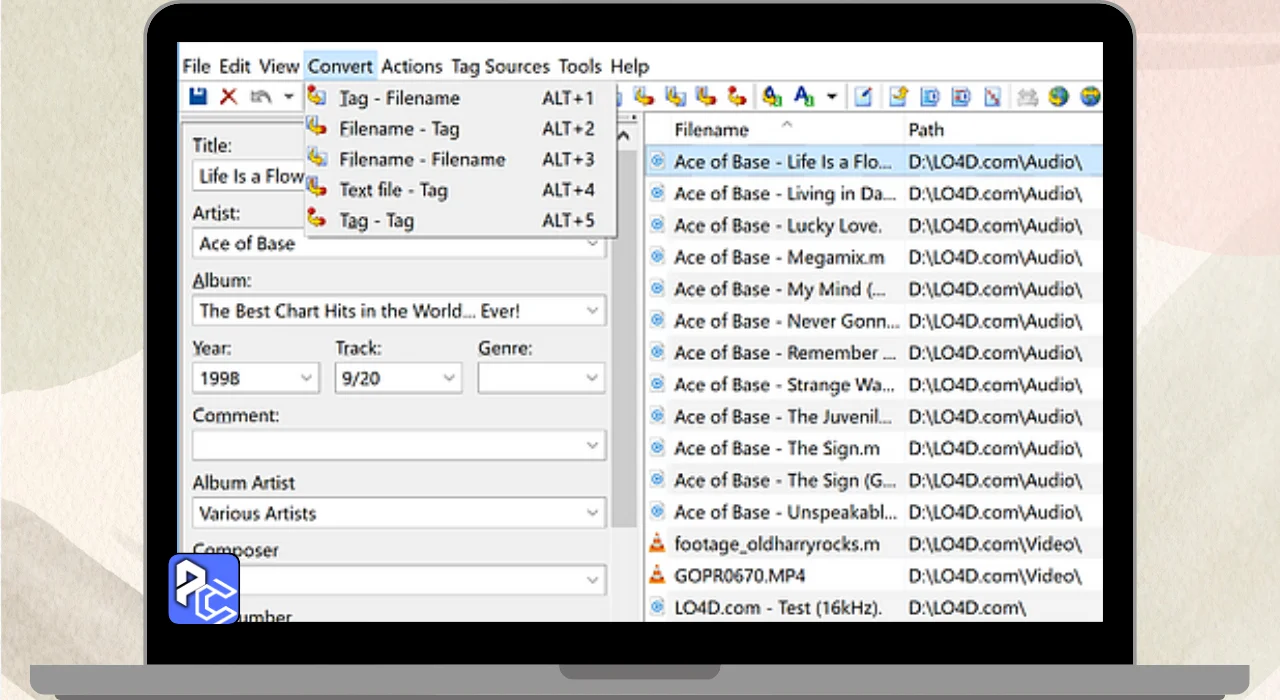Choose Filename - Tag from Convert menu
Viewport: 1280px width, 700px height.
[x=399, y=129]
